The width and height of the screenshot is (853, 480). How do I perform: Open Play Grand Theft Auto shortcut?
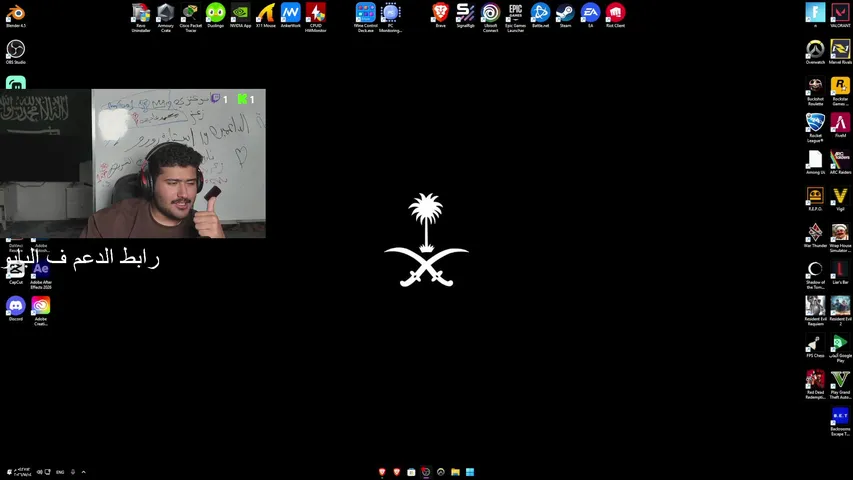pyautogui.click(x=840, y=385)
